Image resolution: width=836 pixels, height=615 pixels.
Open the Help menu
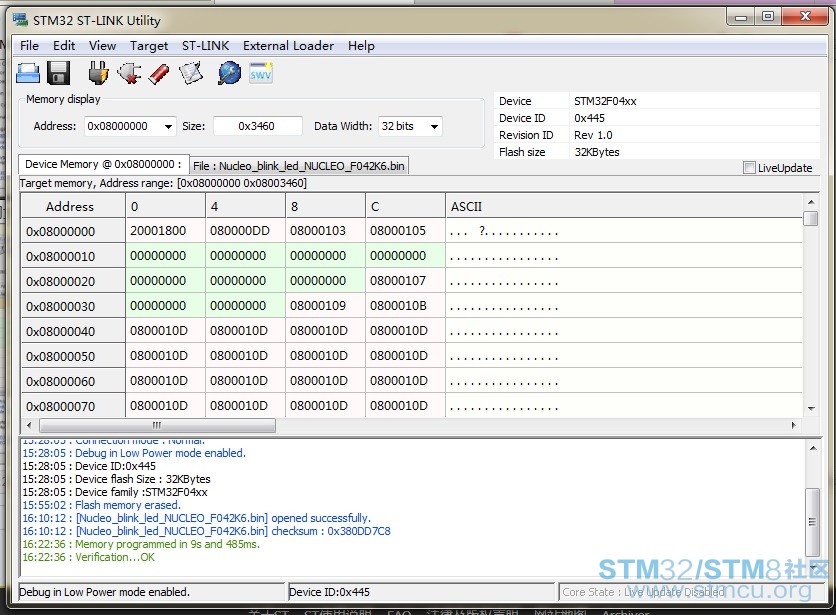click(361, 46)
